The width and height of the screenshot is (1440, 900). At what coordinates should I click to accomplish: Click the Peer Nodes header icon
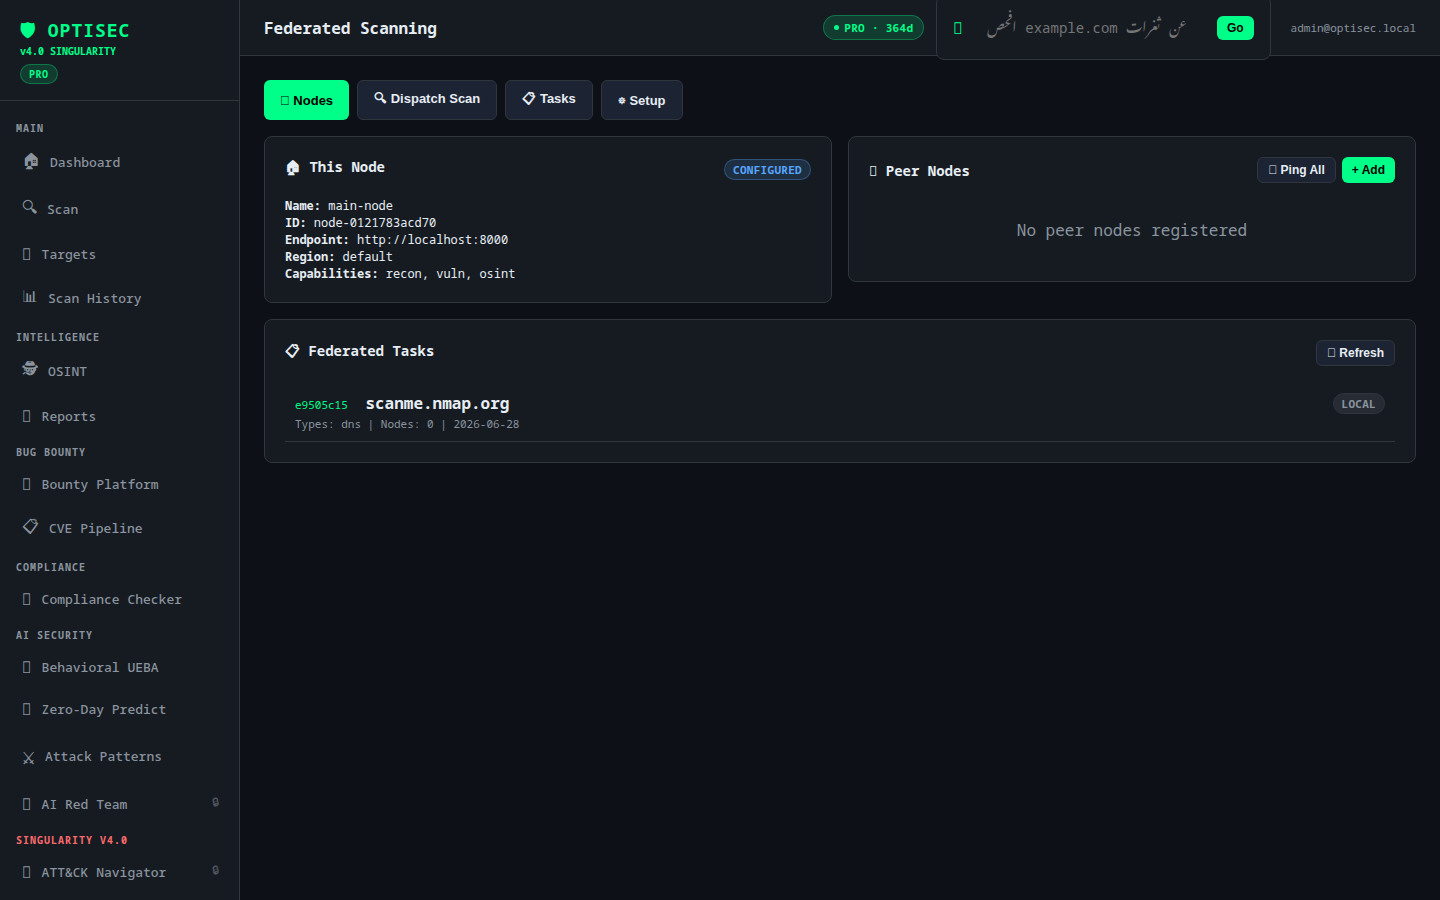point(873,171)
